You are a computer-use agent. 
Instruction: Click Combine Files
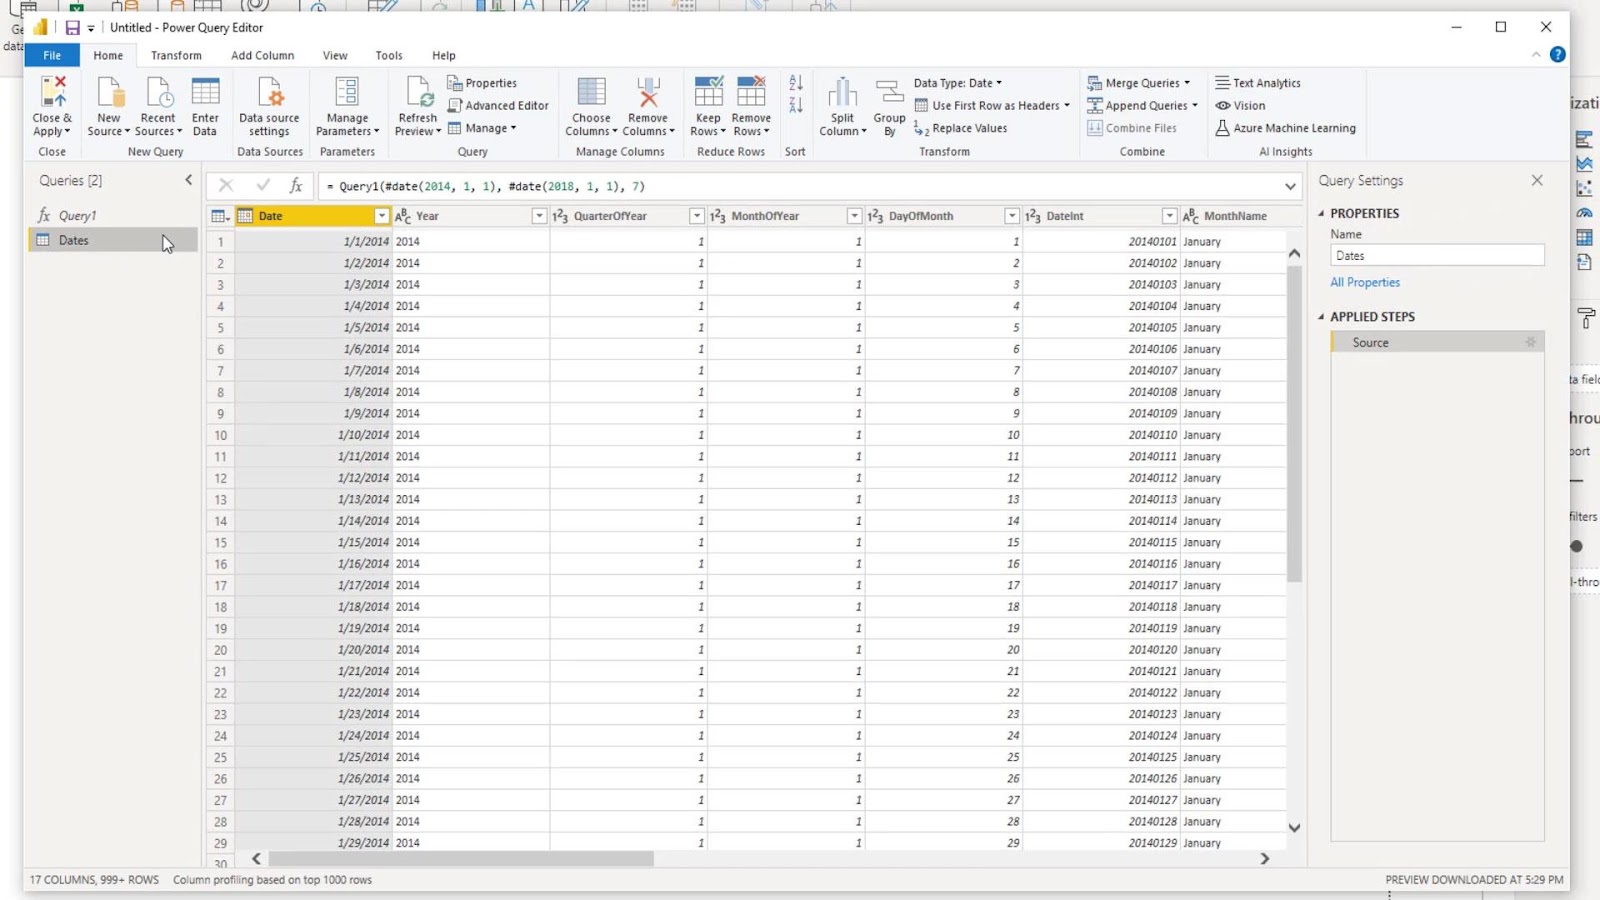[1132, 128]
